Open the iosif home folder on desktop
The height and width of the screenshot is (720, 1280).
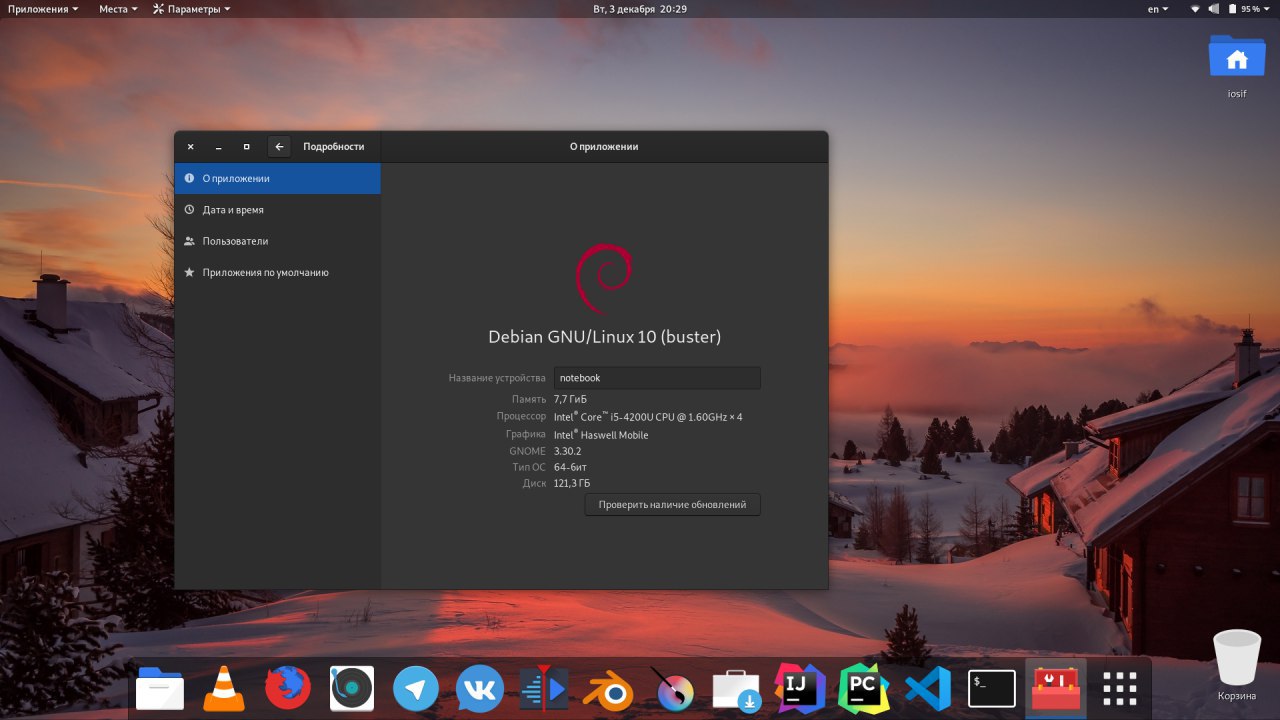[x=1237, y=64]
